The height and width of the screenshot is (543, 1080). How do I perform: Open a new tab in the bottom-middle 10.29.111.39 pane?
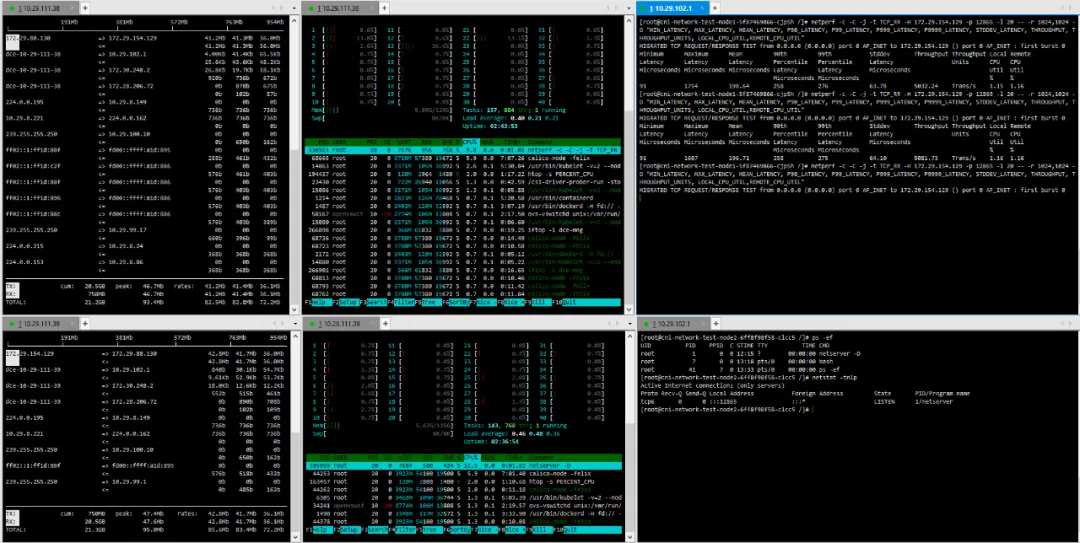387,323
